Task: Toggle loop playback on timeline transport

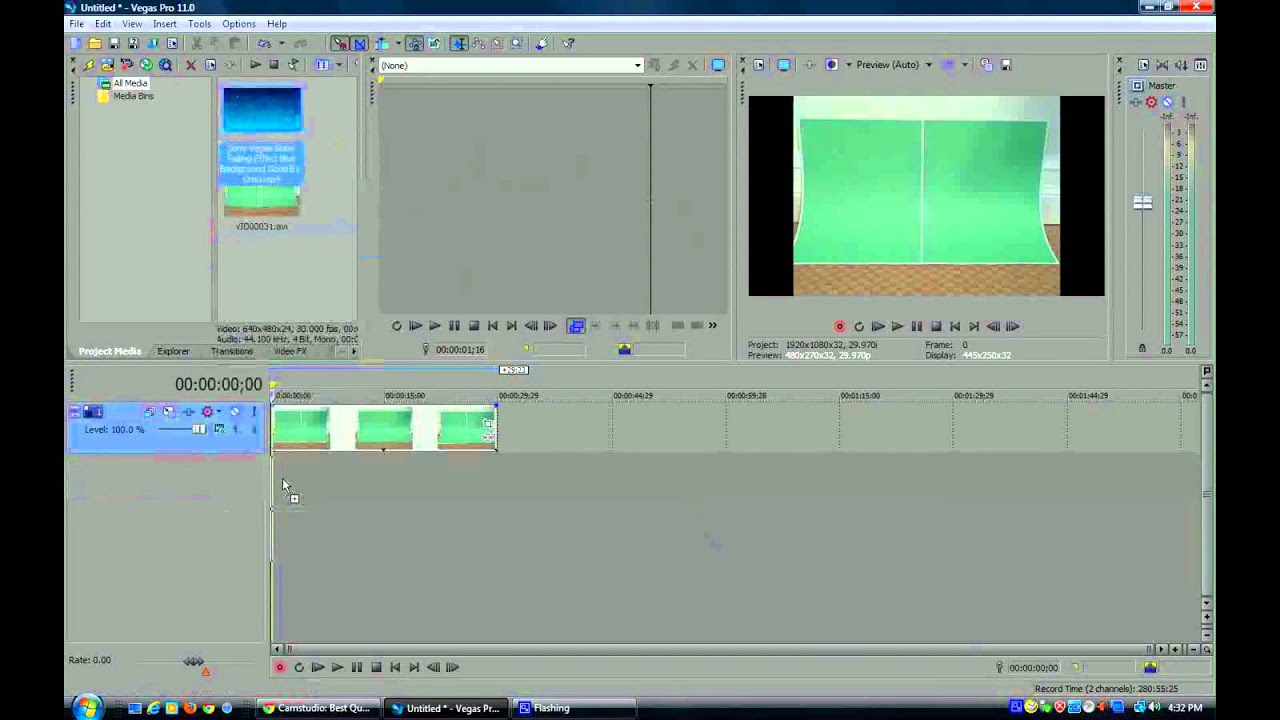Action: tap(299, 667)
